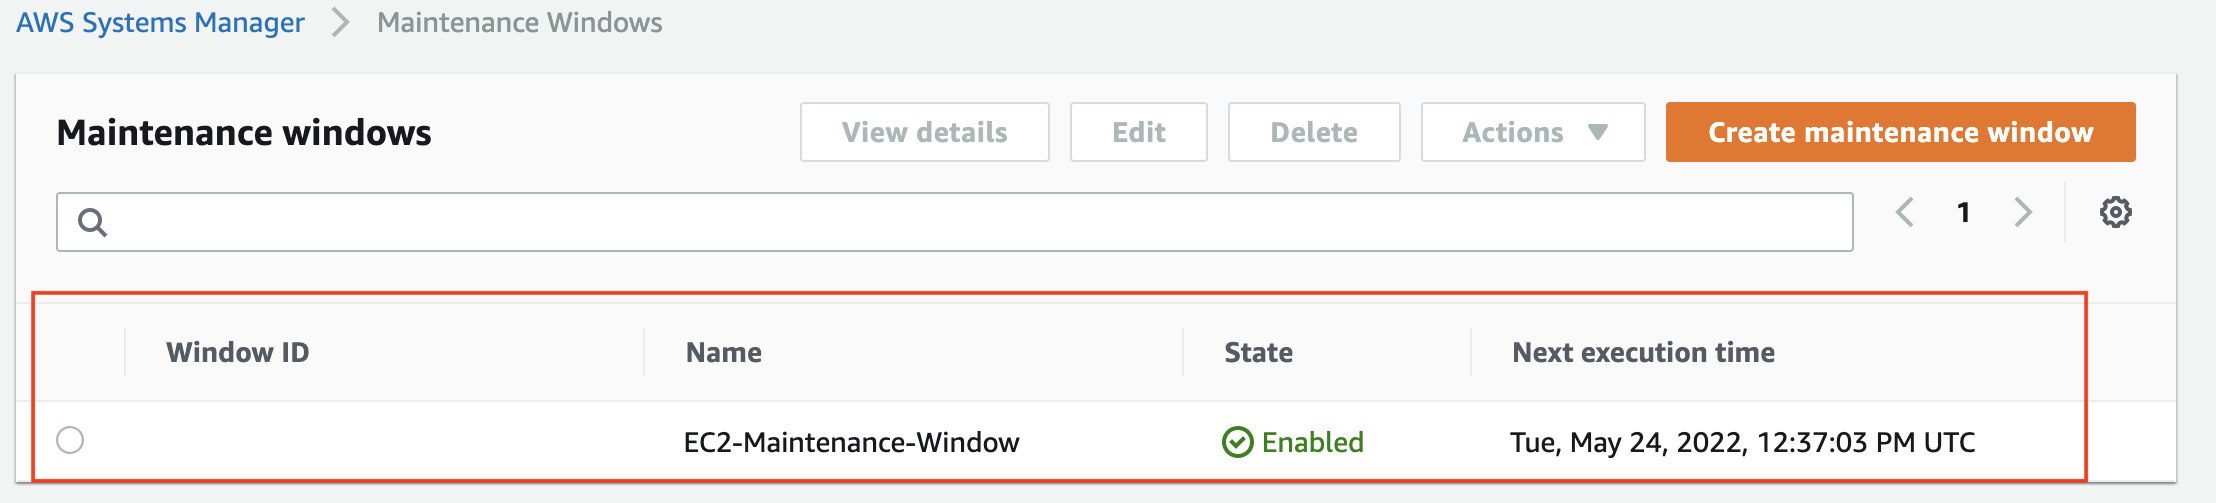Viewport: 2216px width, 503px height.
Task: Click the Edit button
Action: (1139, 132)
